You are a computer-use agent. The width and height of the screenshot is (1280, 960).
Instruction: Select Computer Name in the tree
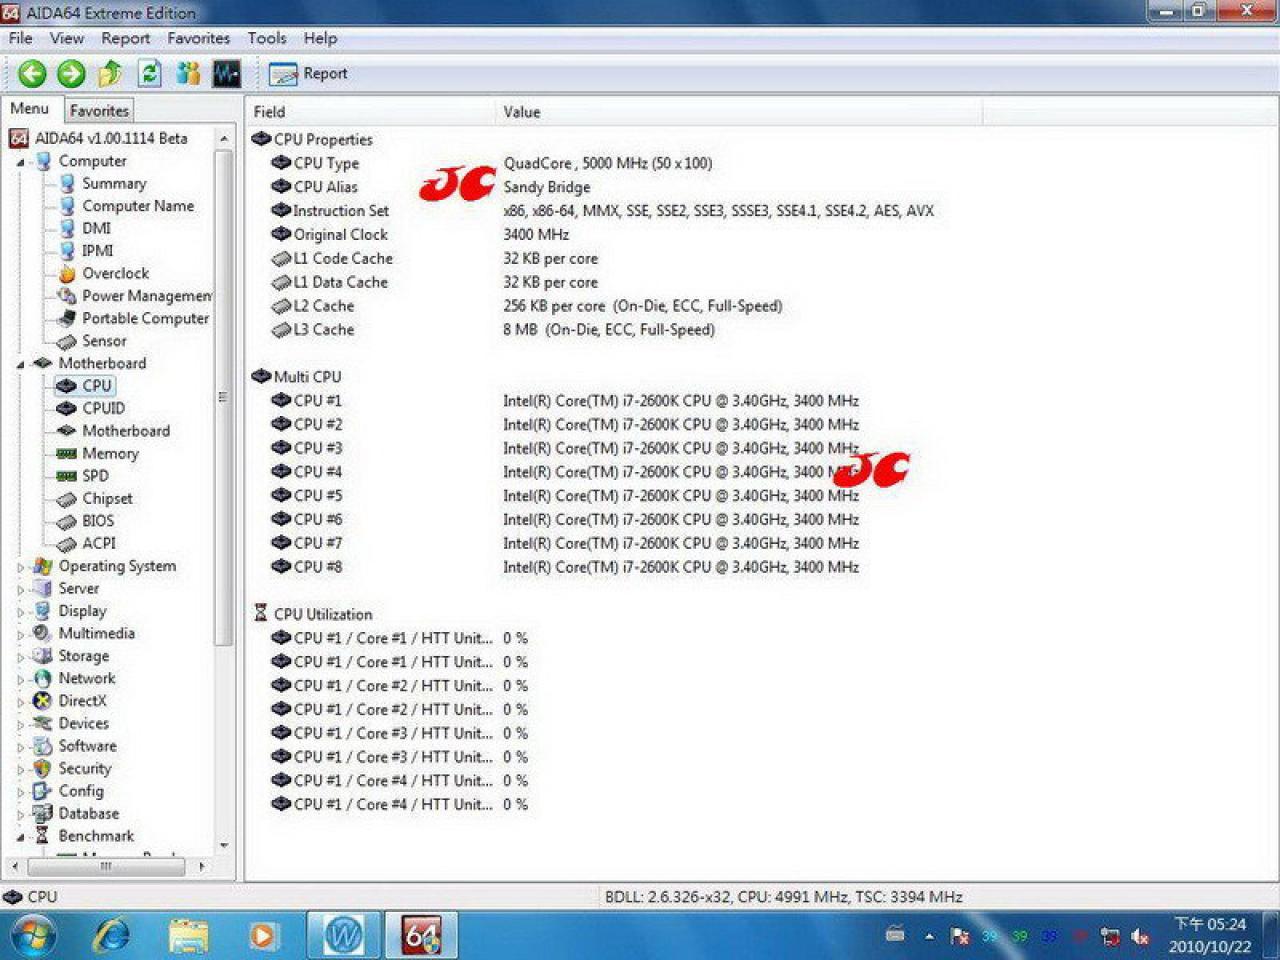point(138,206)
